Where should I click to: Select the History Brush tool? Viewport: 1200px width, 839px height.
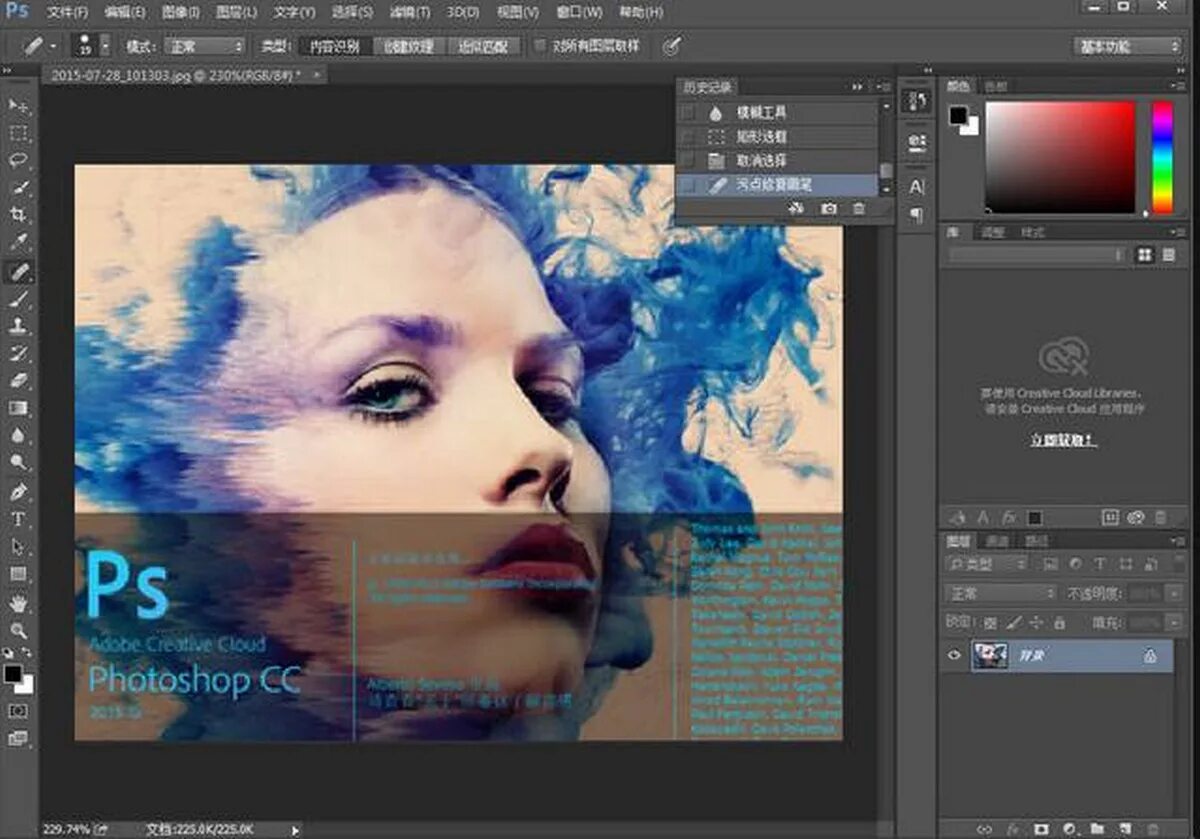tap(19, 353)
